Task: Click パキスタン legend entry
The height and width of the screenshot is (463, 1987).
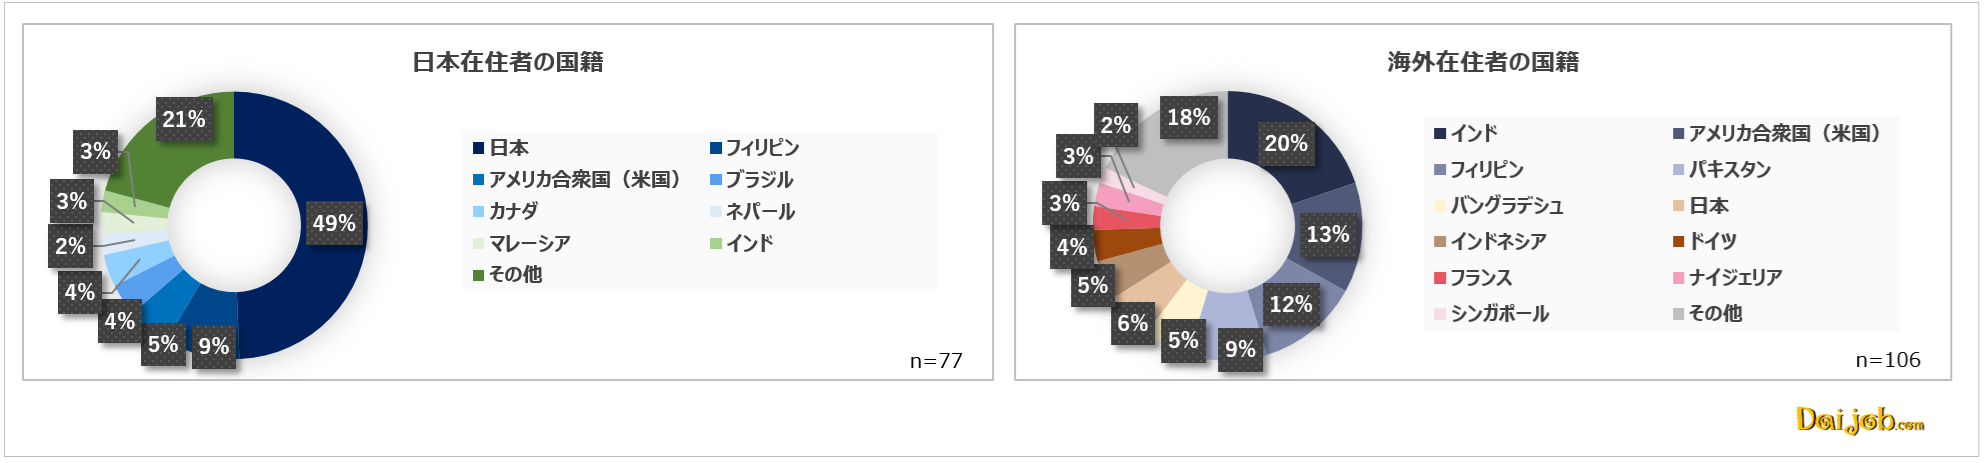Action: (x=1722, y=170)
